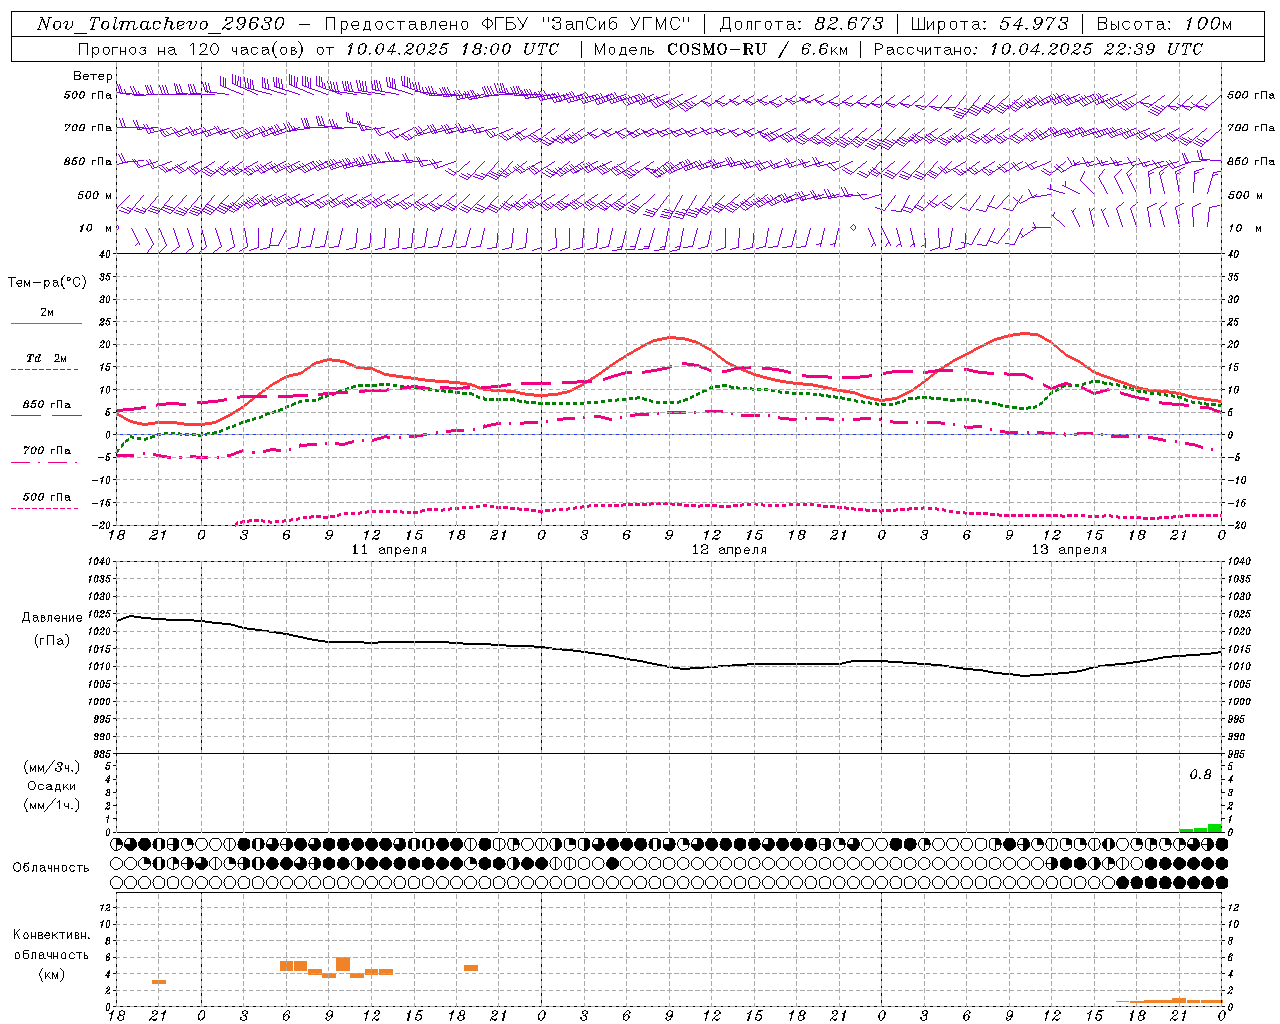Click the solid red 2м legend line sample

[x=46, y=323]
